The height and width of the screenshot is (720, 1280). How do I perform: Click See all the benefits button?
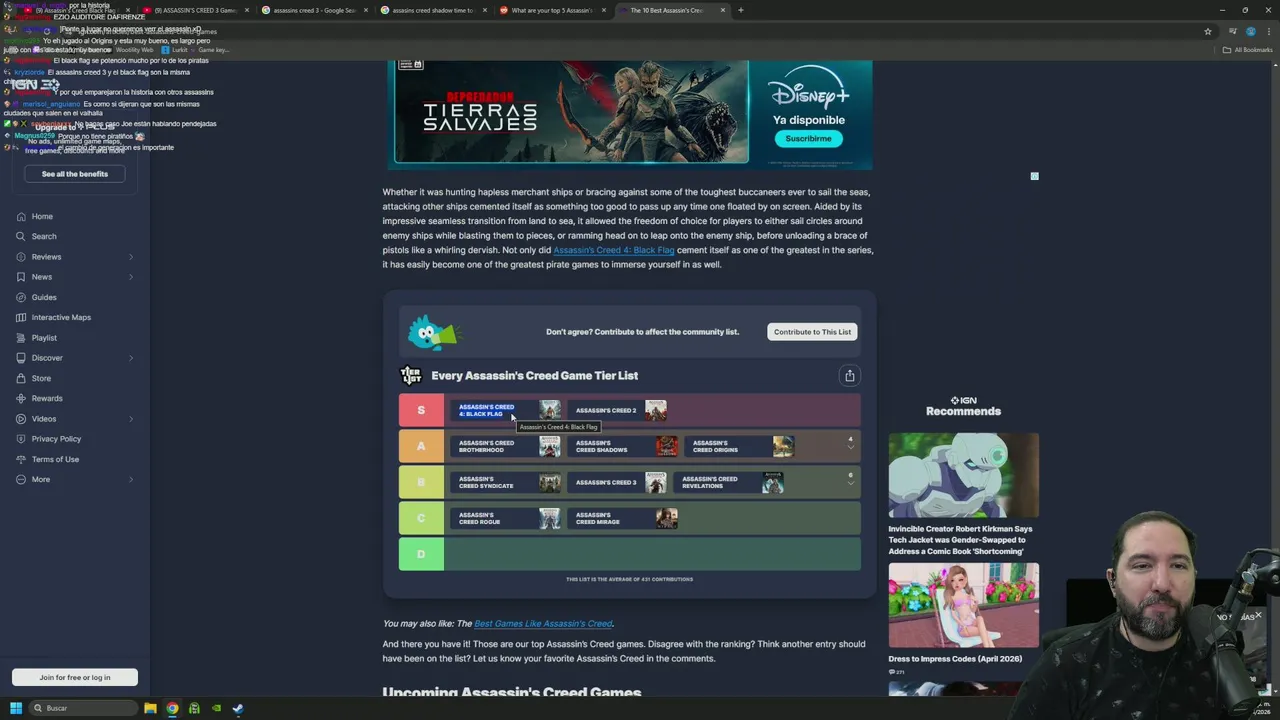75,174
